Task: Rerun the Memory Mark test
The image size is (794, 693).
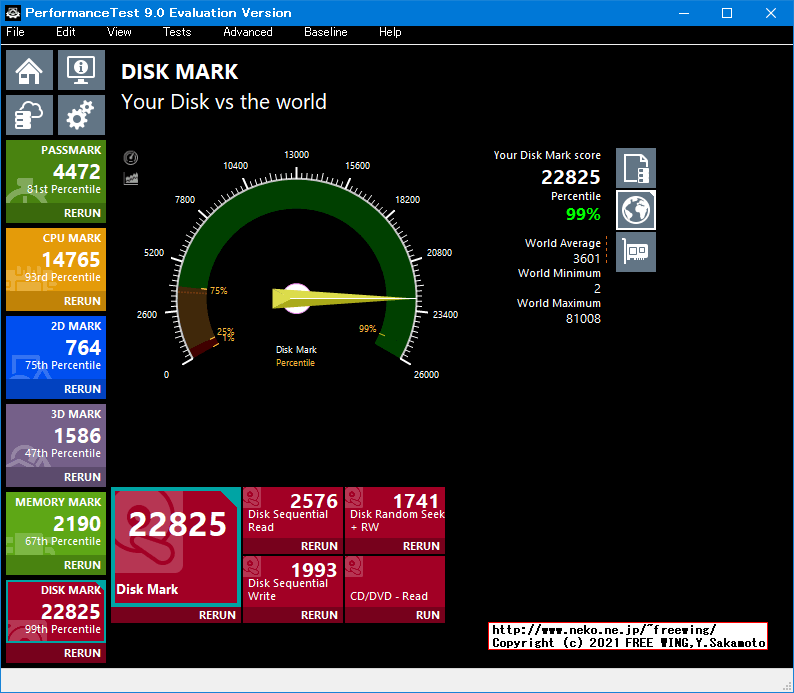Action: 82,565
